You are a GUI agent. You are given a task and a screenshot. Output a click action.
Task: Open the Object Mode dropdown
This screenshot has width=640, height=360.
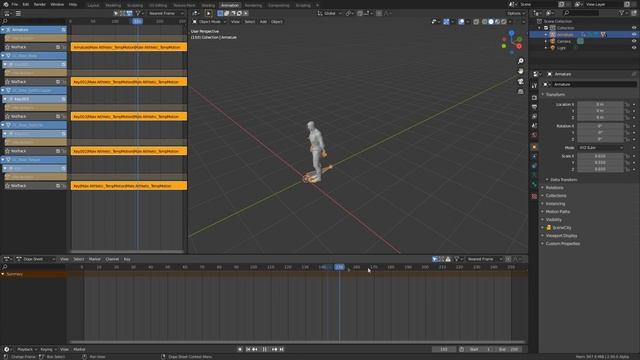[x=209, y=22]
